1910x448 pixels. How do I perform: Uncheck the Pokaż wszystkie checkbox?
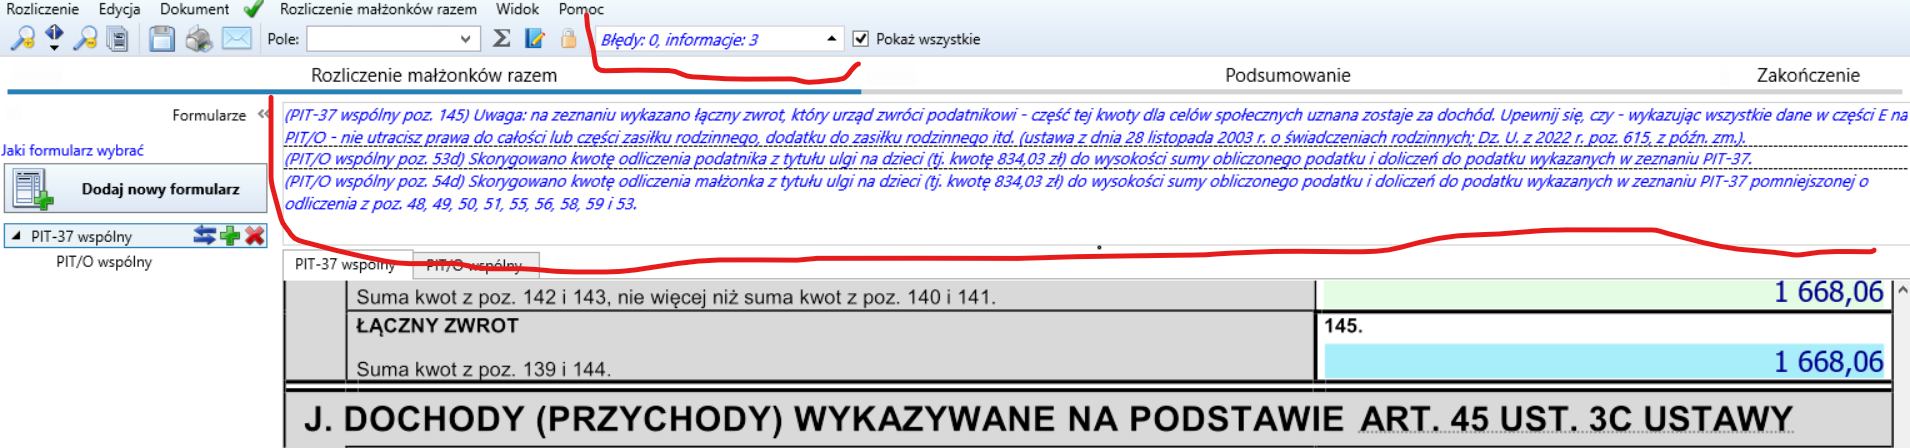(x=860, y=39)
